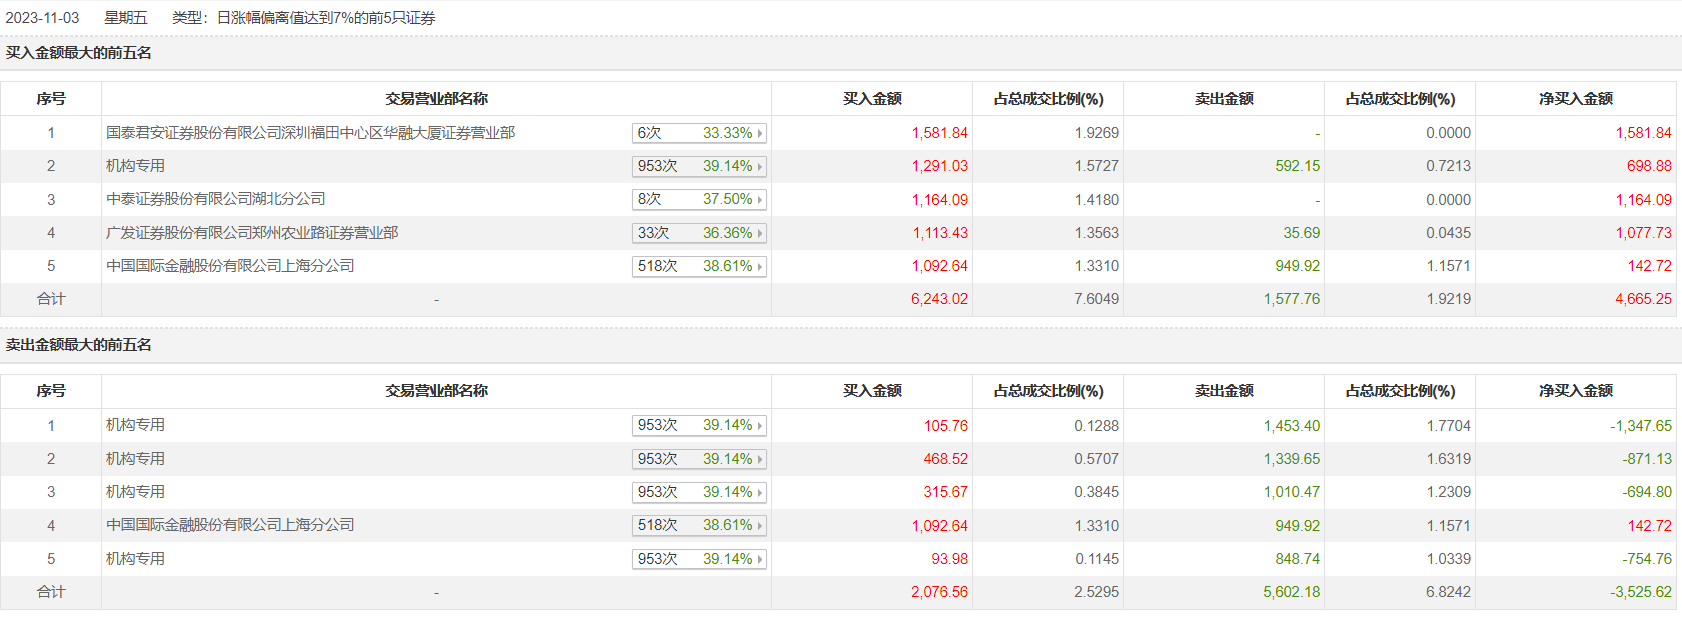Click 机构专用 in the top-buyers table

click(136, 166)
